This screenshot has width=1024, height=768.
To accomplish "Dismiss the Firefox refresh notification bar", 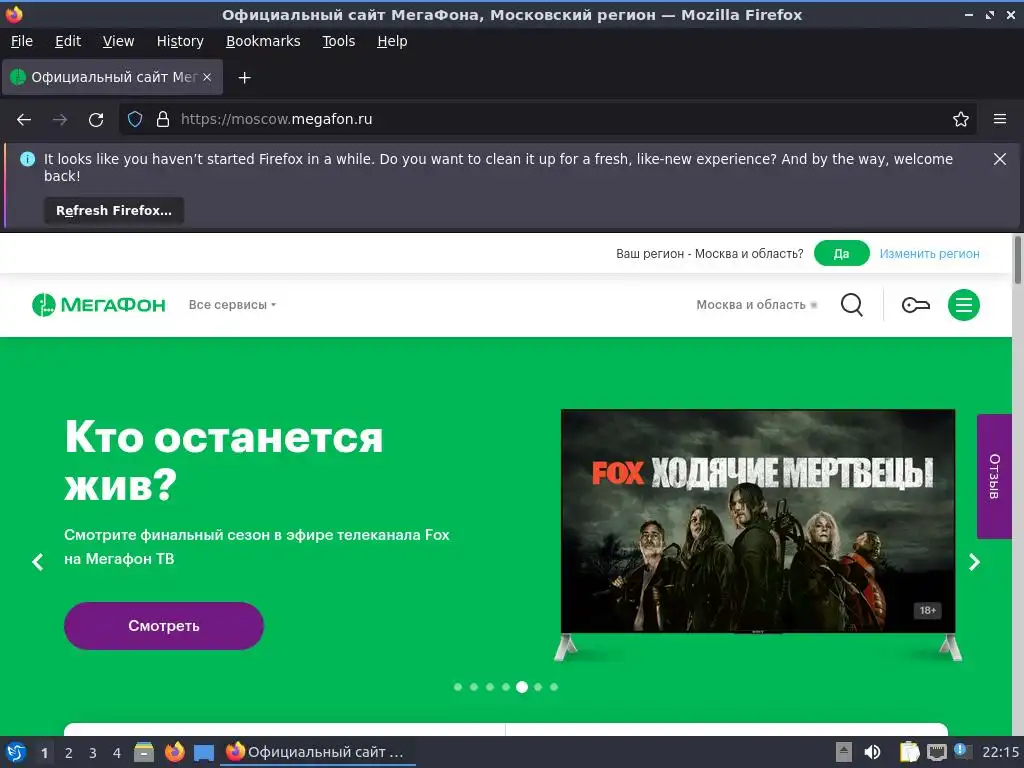I will click(999, 159).
